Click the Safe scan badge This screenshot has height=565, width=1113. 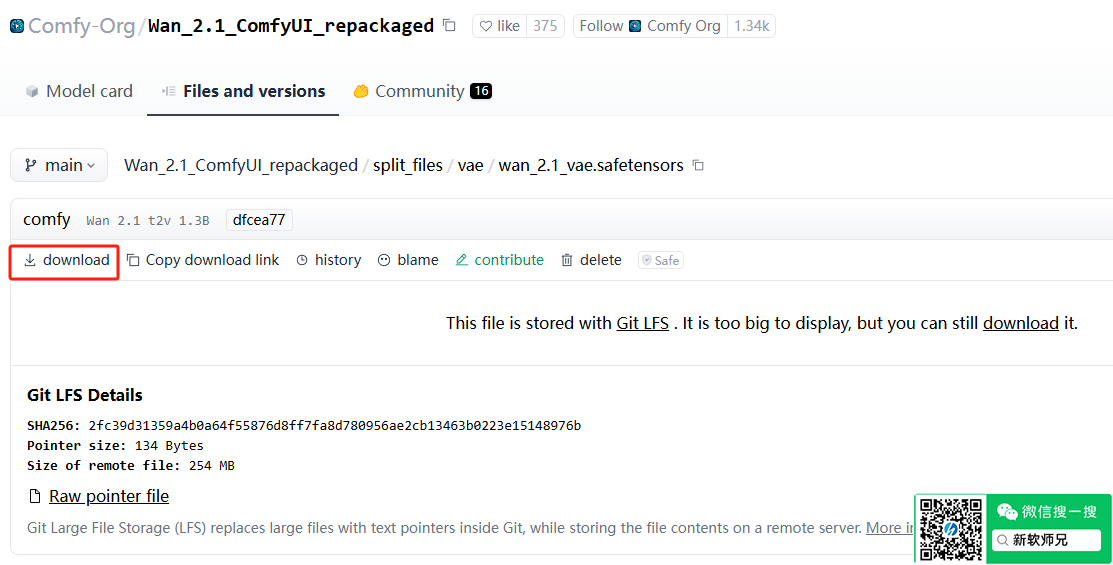point(660,260)
